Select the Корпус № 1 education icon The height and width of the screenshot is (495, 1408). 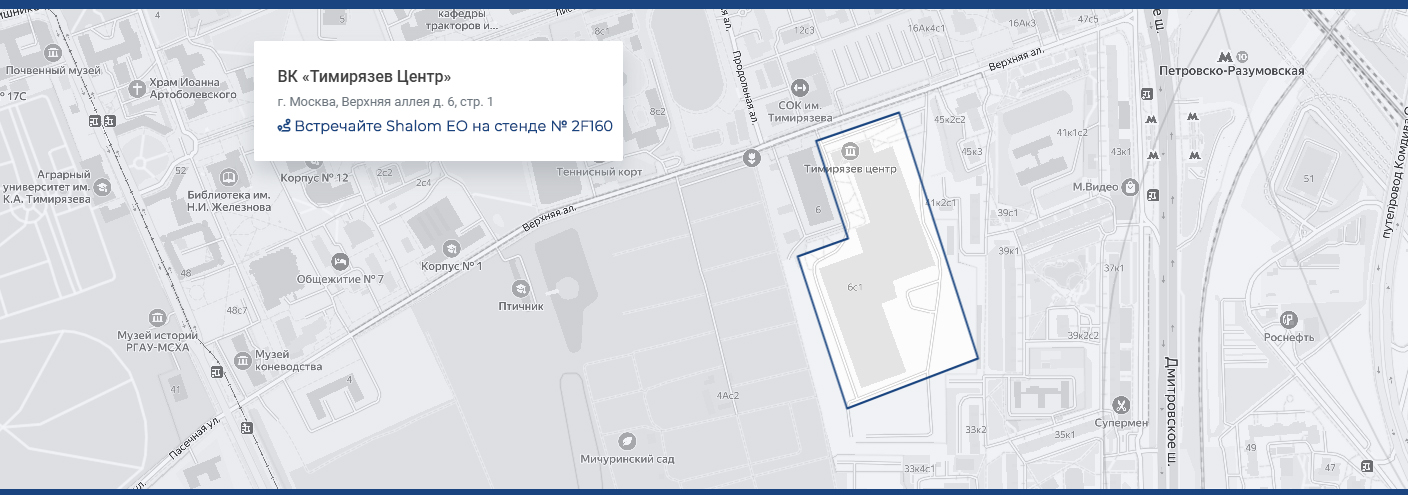click(451, 249)
